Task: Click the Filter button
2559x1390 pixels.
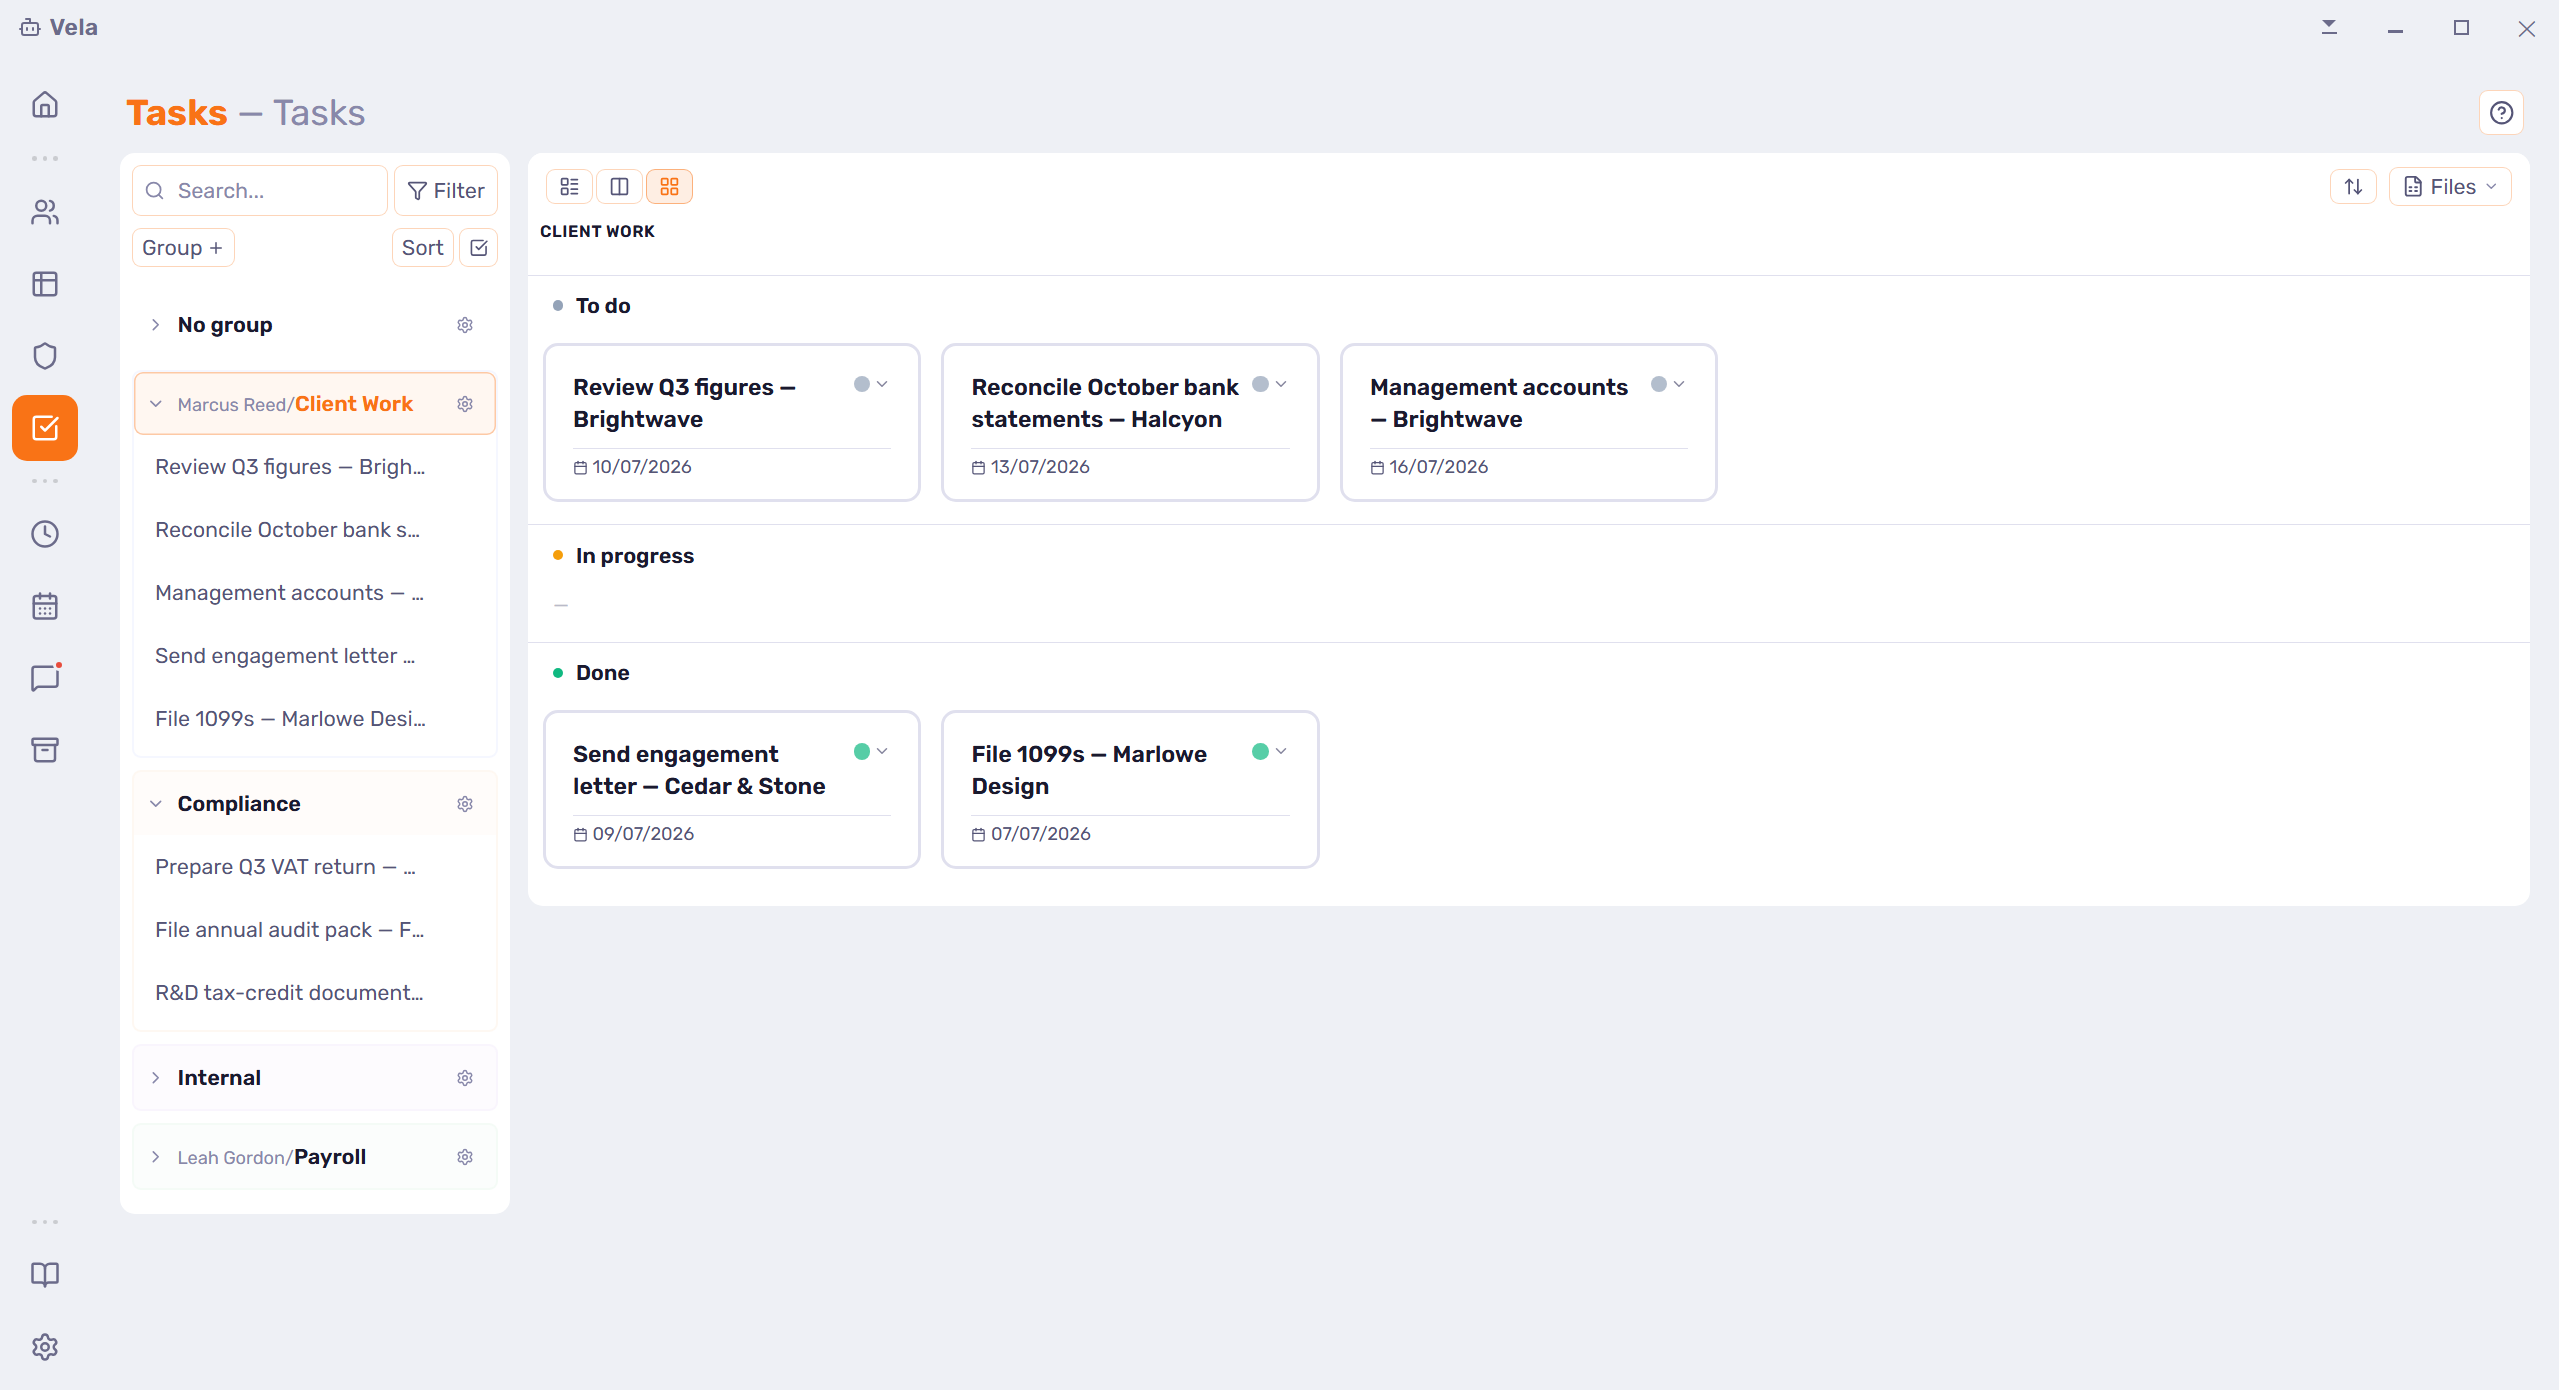Action: point(446,190)
